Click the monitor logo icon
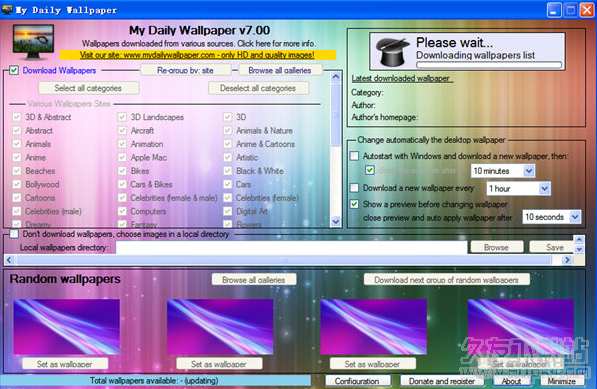This screenshot has height=389, width=597. point(33,42)
